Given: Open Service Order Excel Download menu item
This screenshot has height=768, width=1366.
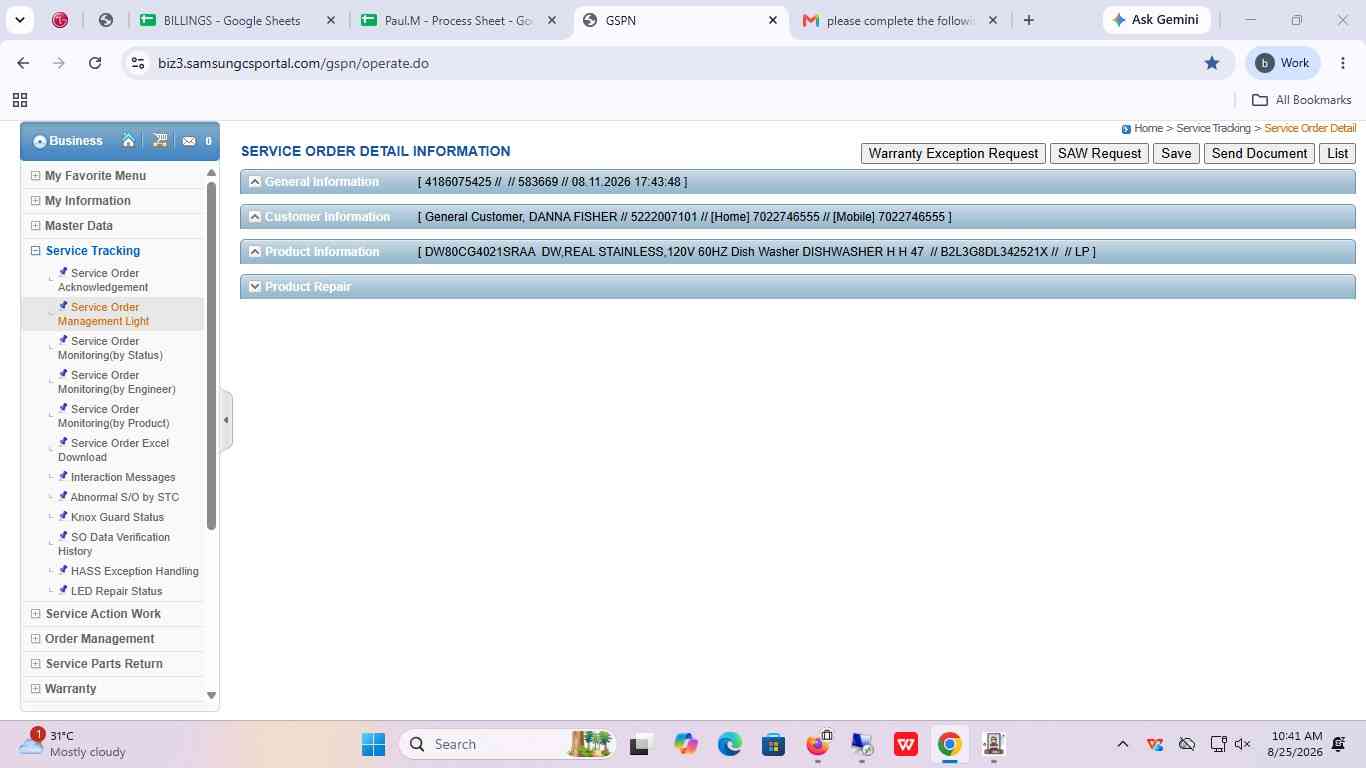Looking at the screenshot, I should click(113, 450).
